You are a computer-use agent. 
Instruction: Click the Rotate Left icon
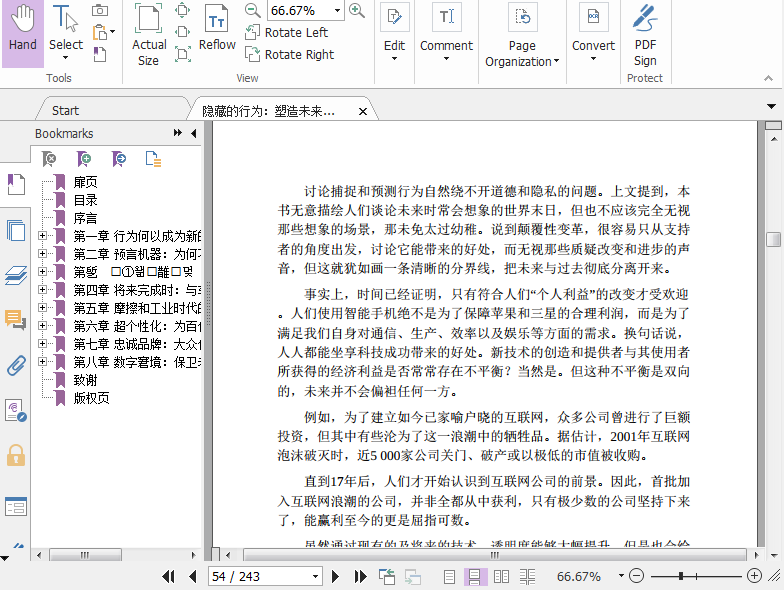pos(254,33)
